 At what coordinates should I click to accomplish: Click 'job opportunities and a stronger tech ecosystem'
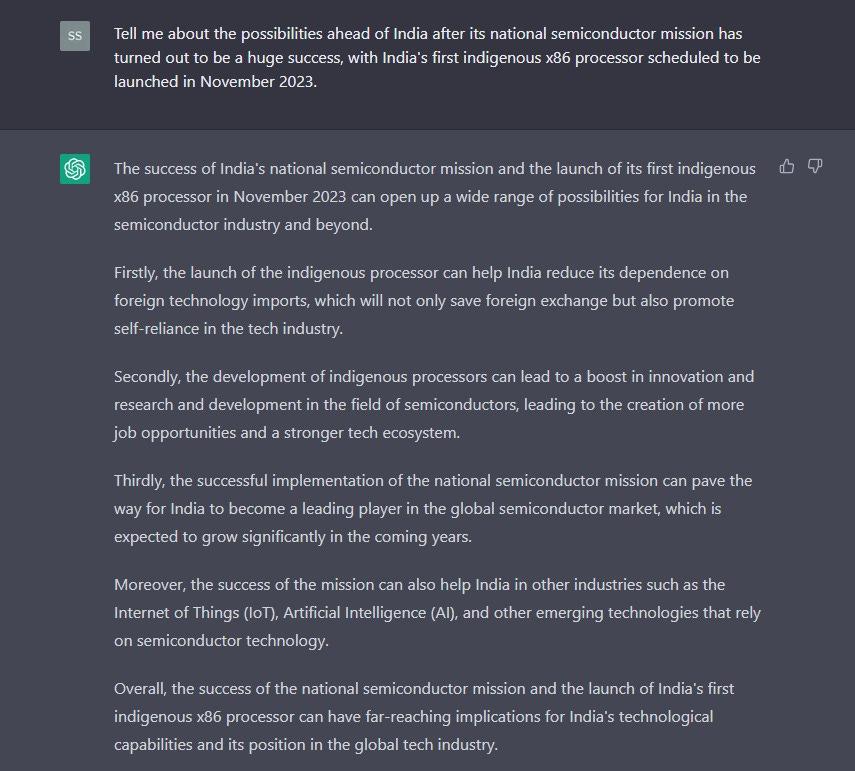coord(287,433)
